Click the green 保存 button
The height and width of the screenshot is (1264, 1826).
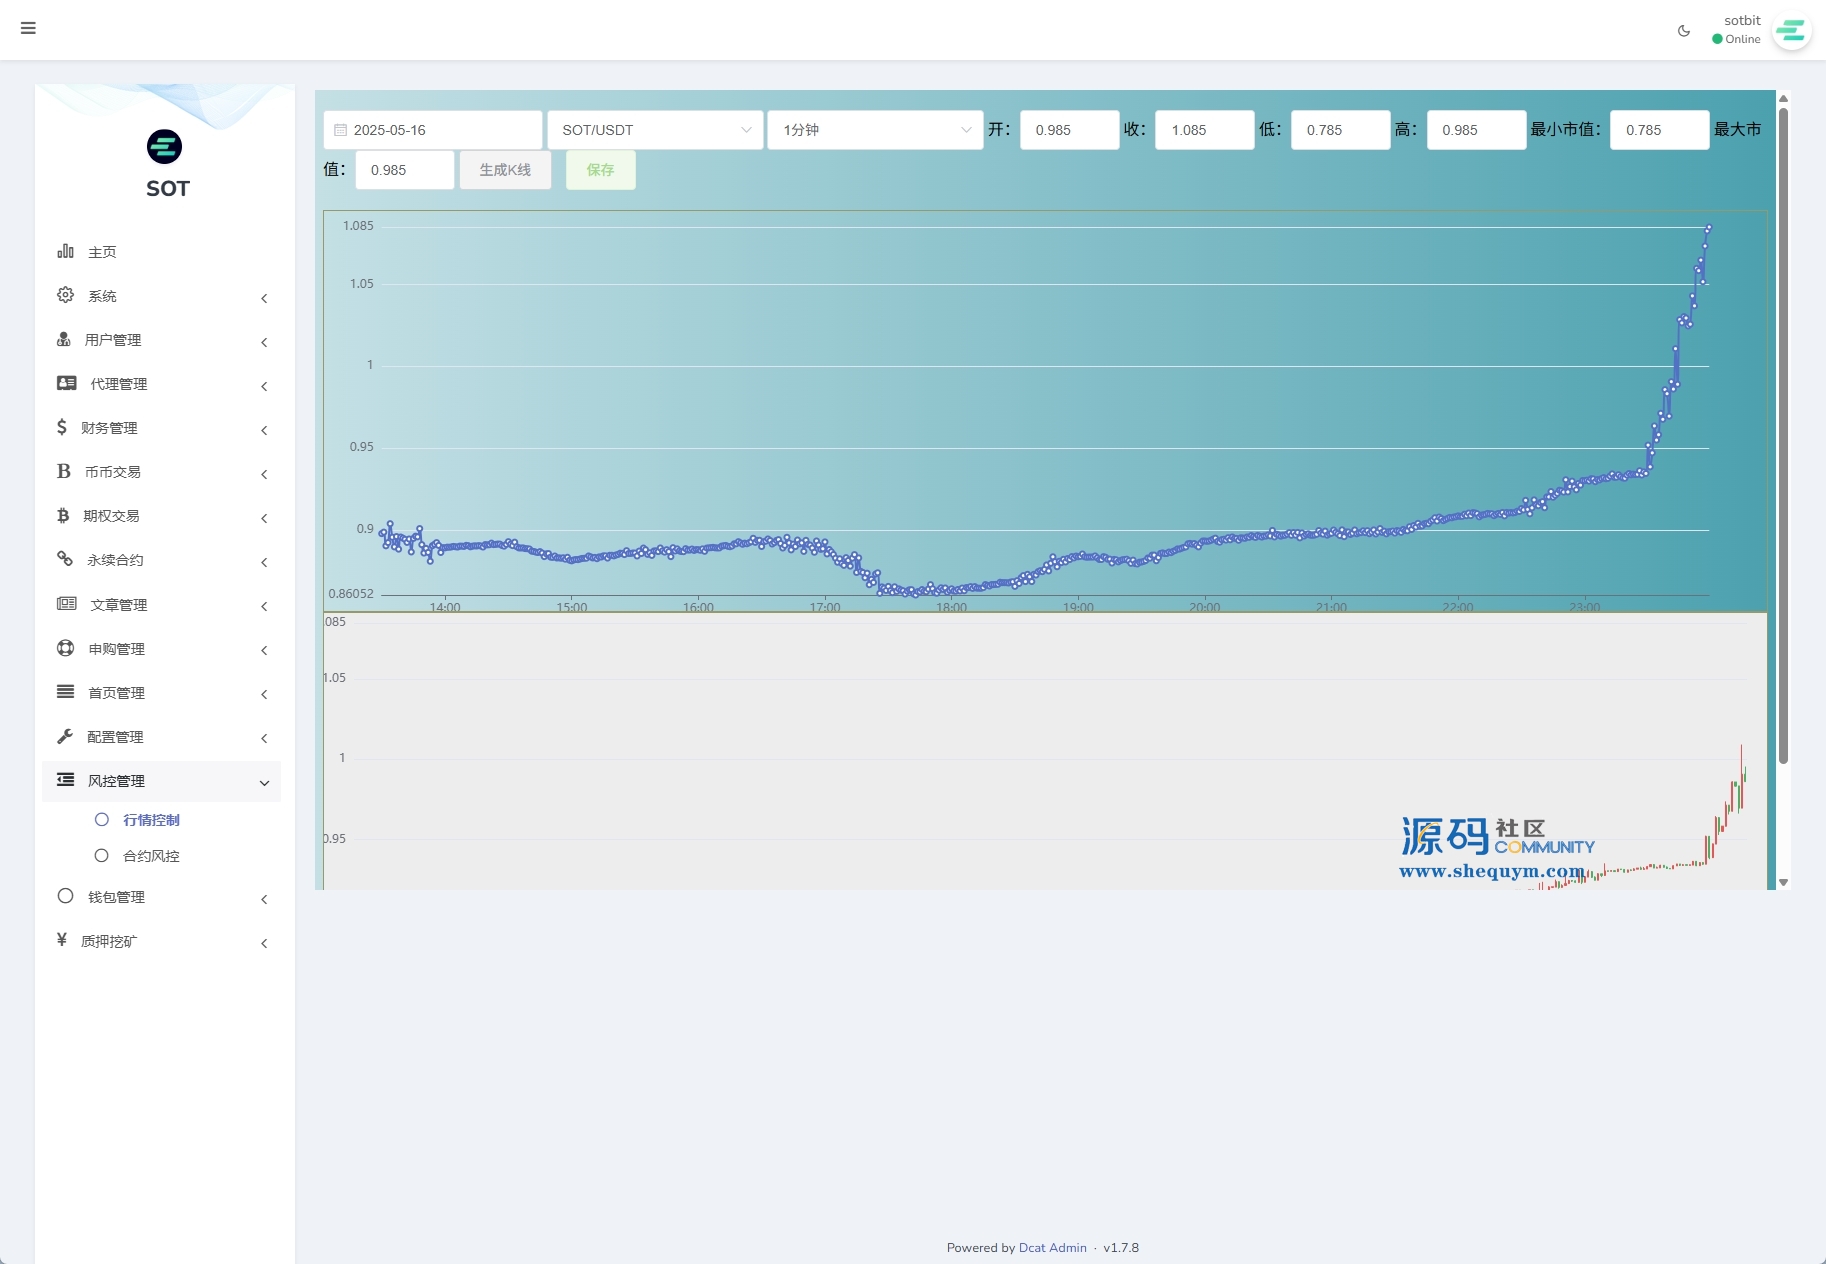(x=600, y=170)
